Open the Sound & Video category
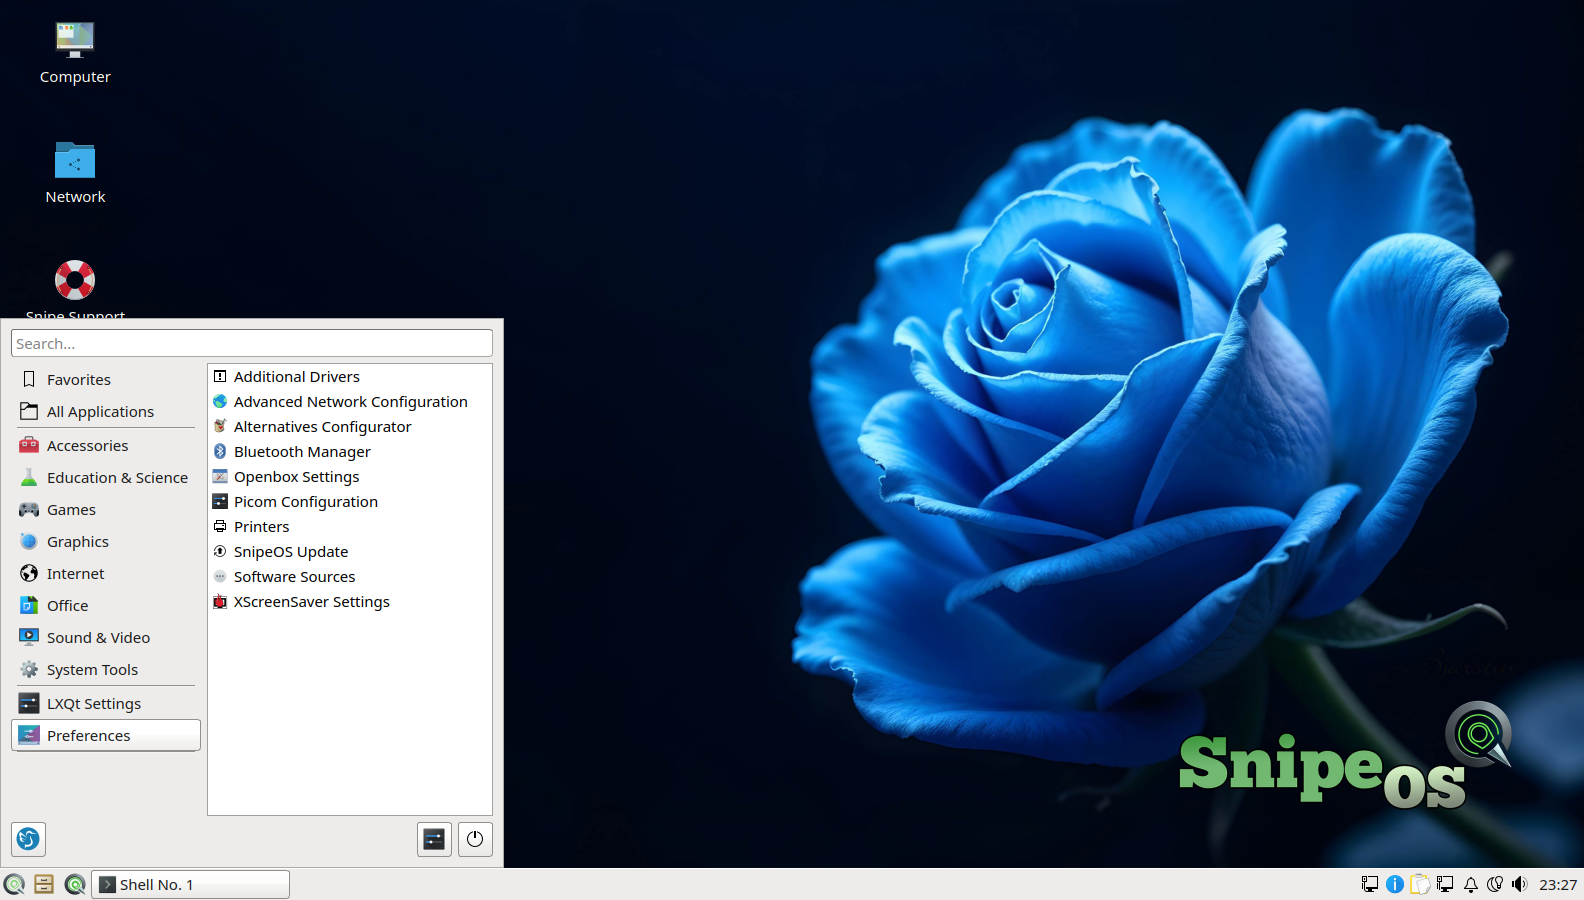1584x900 pixels. (x=106, y=638)
